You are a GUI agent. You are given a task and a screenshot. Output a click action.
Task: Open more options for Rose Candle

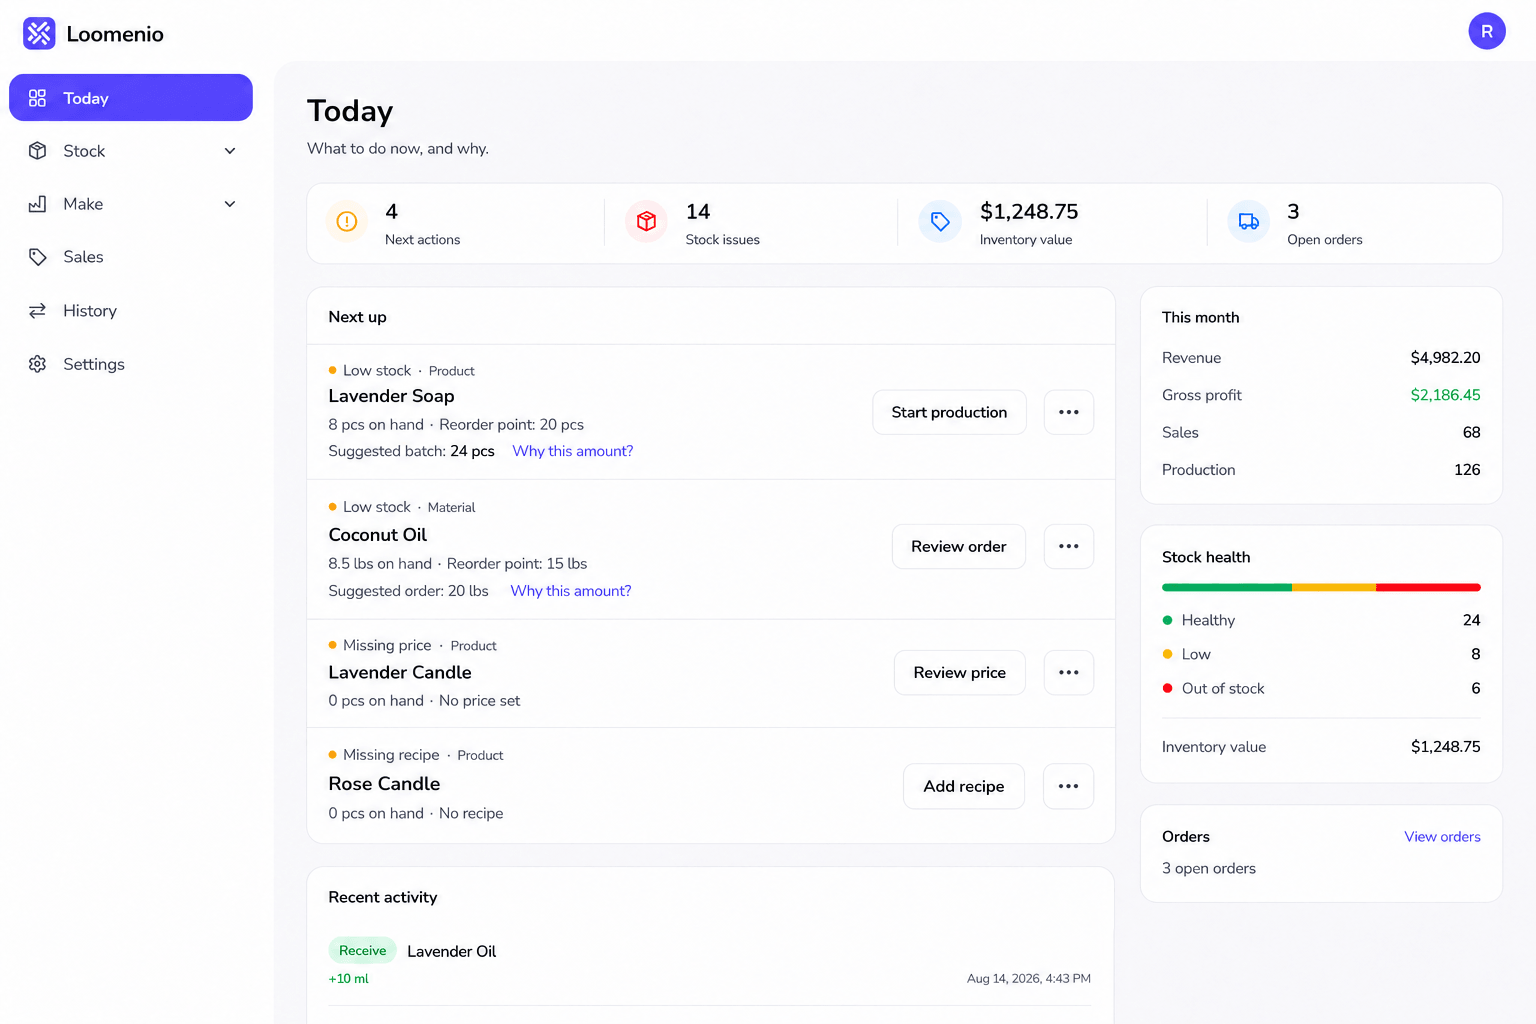[1069, 786]
